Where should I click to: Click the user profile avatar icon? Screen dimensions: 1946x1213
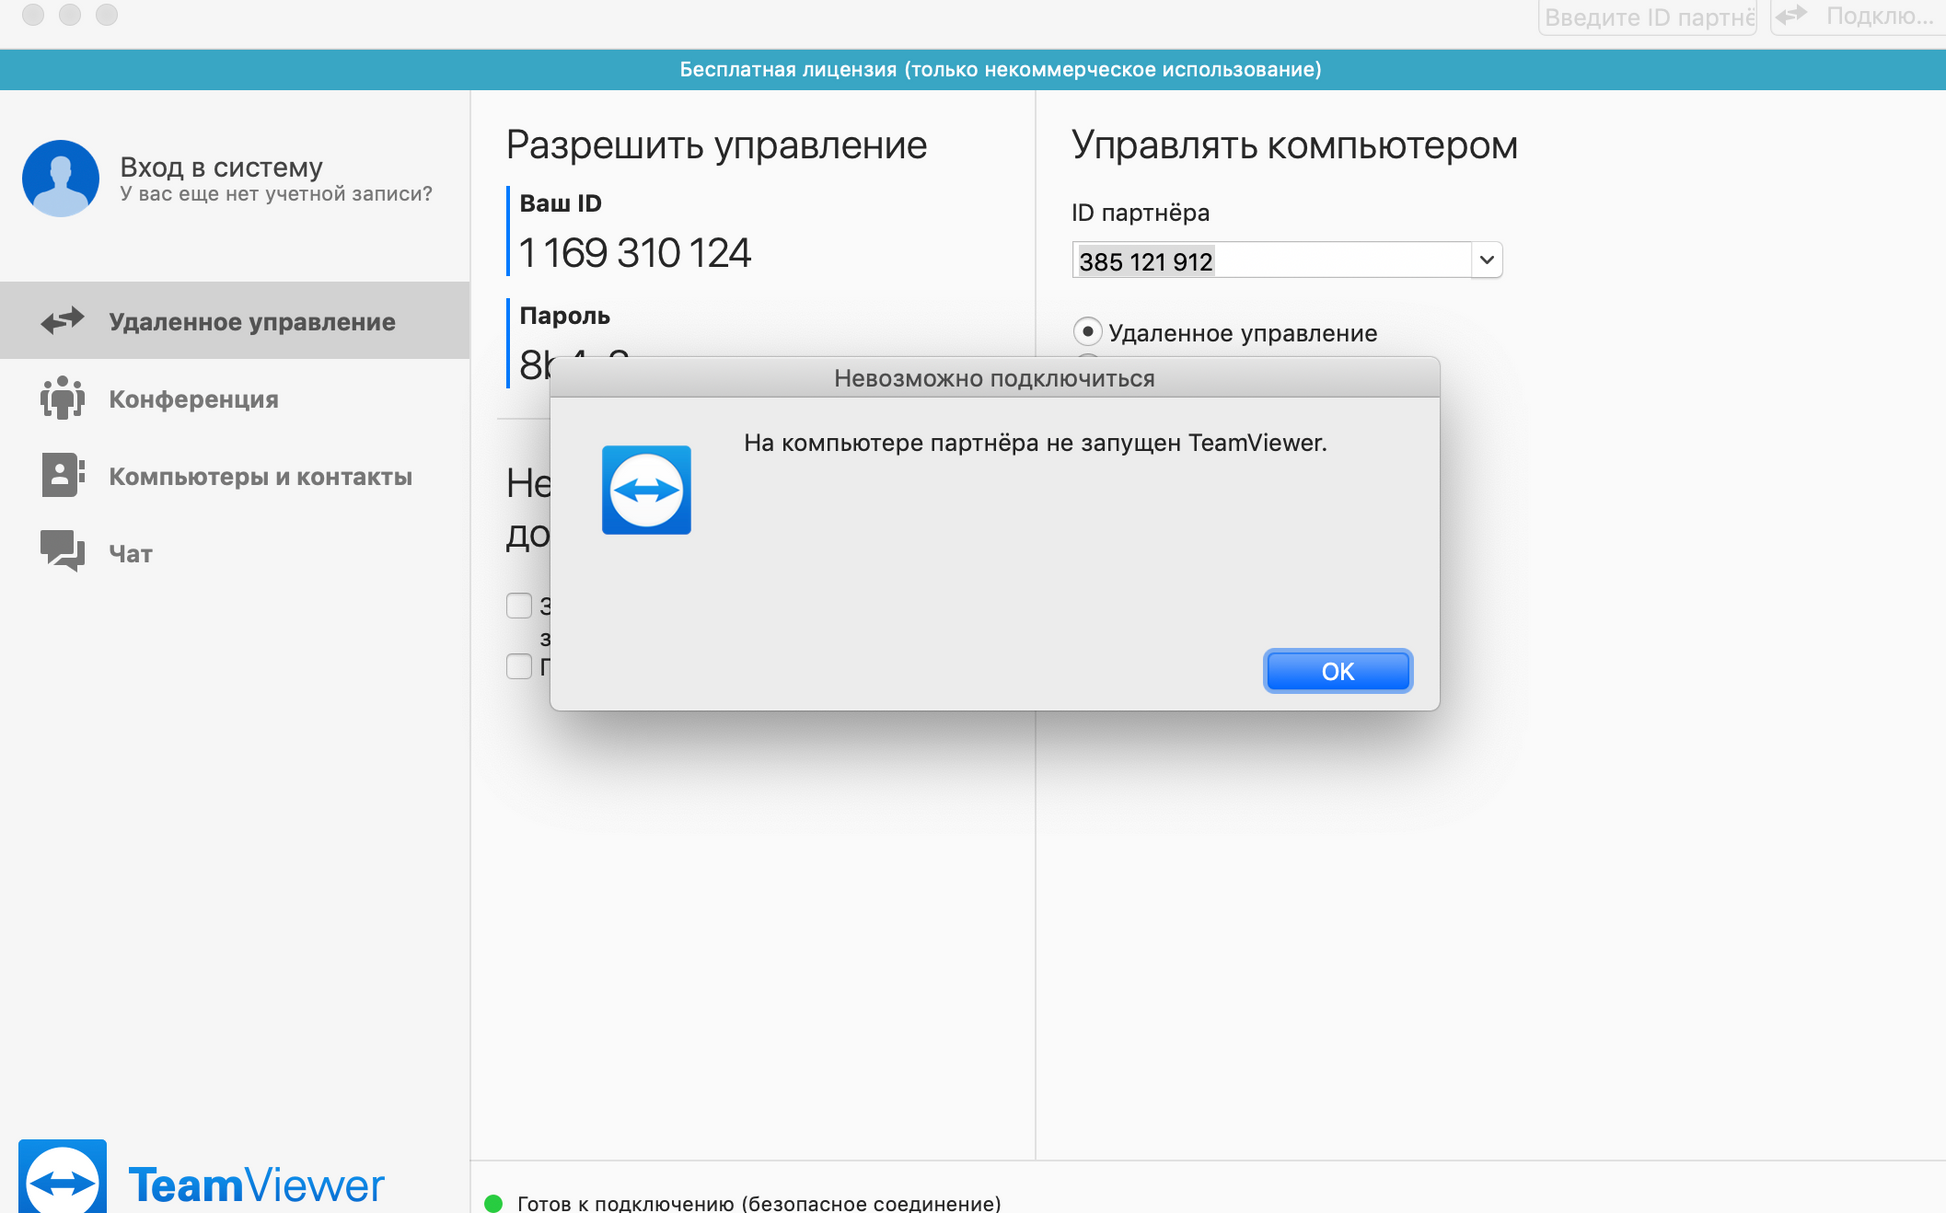(x=60, y=178)
